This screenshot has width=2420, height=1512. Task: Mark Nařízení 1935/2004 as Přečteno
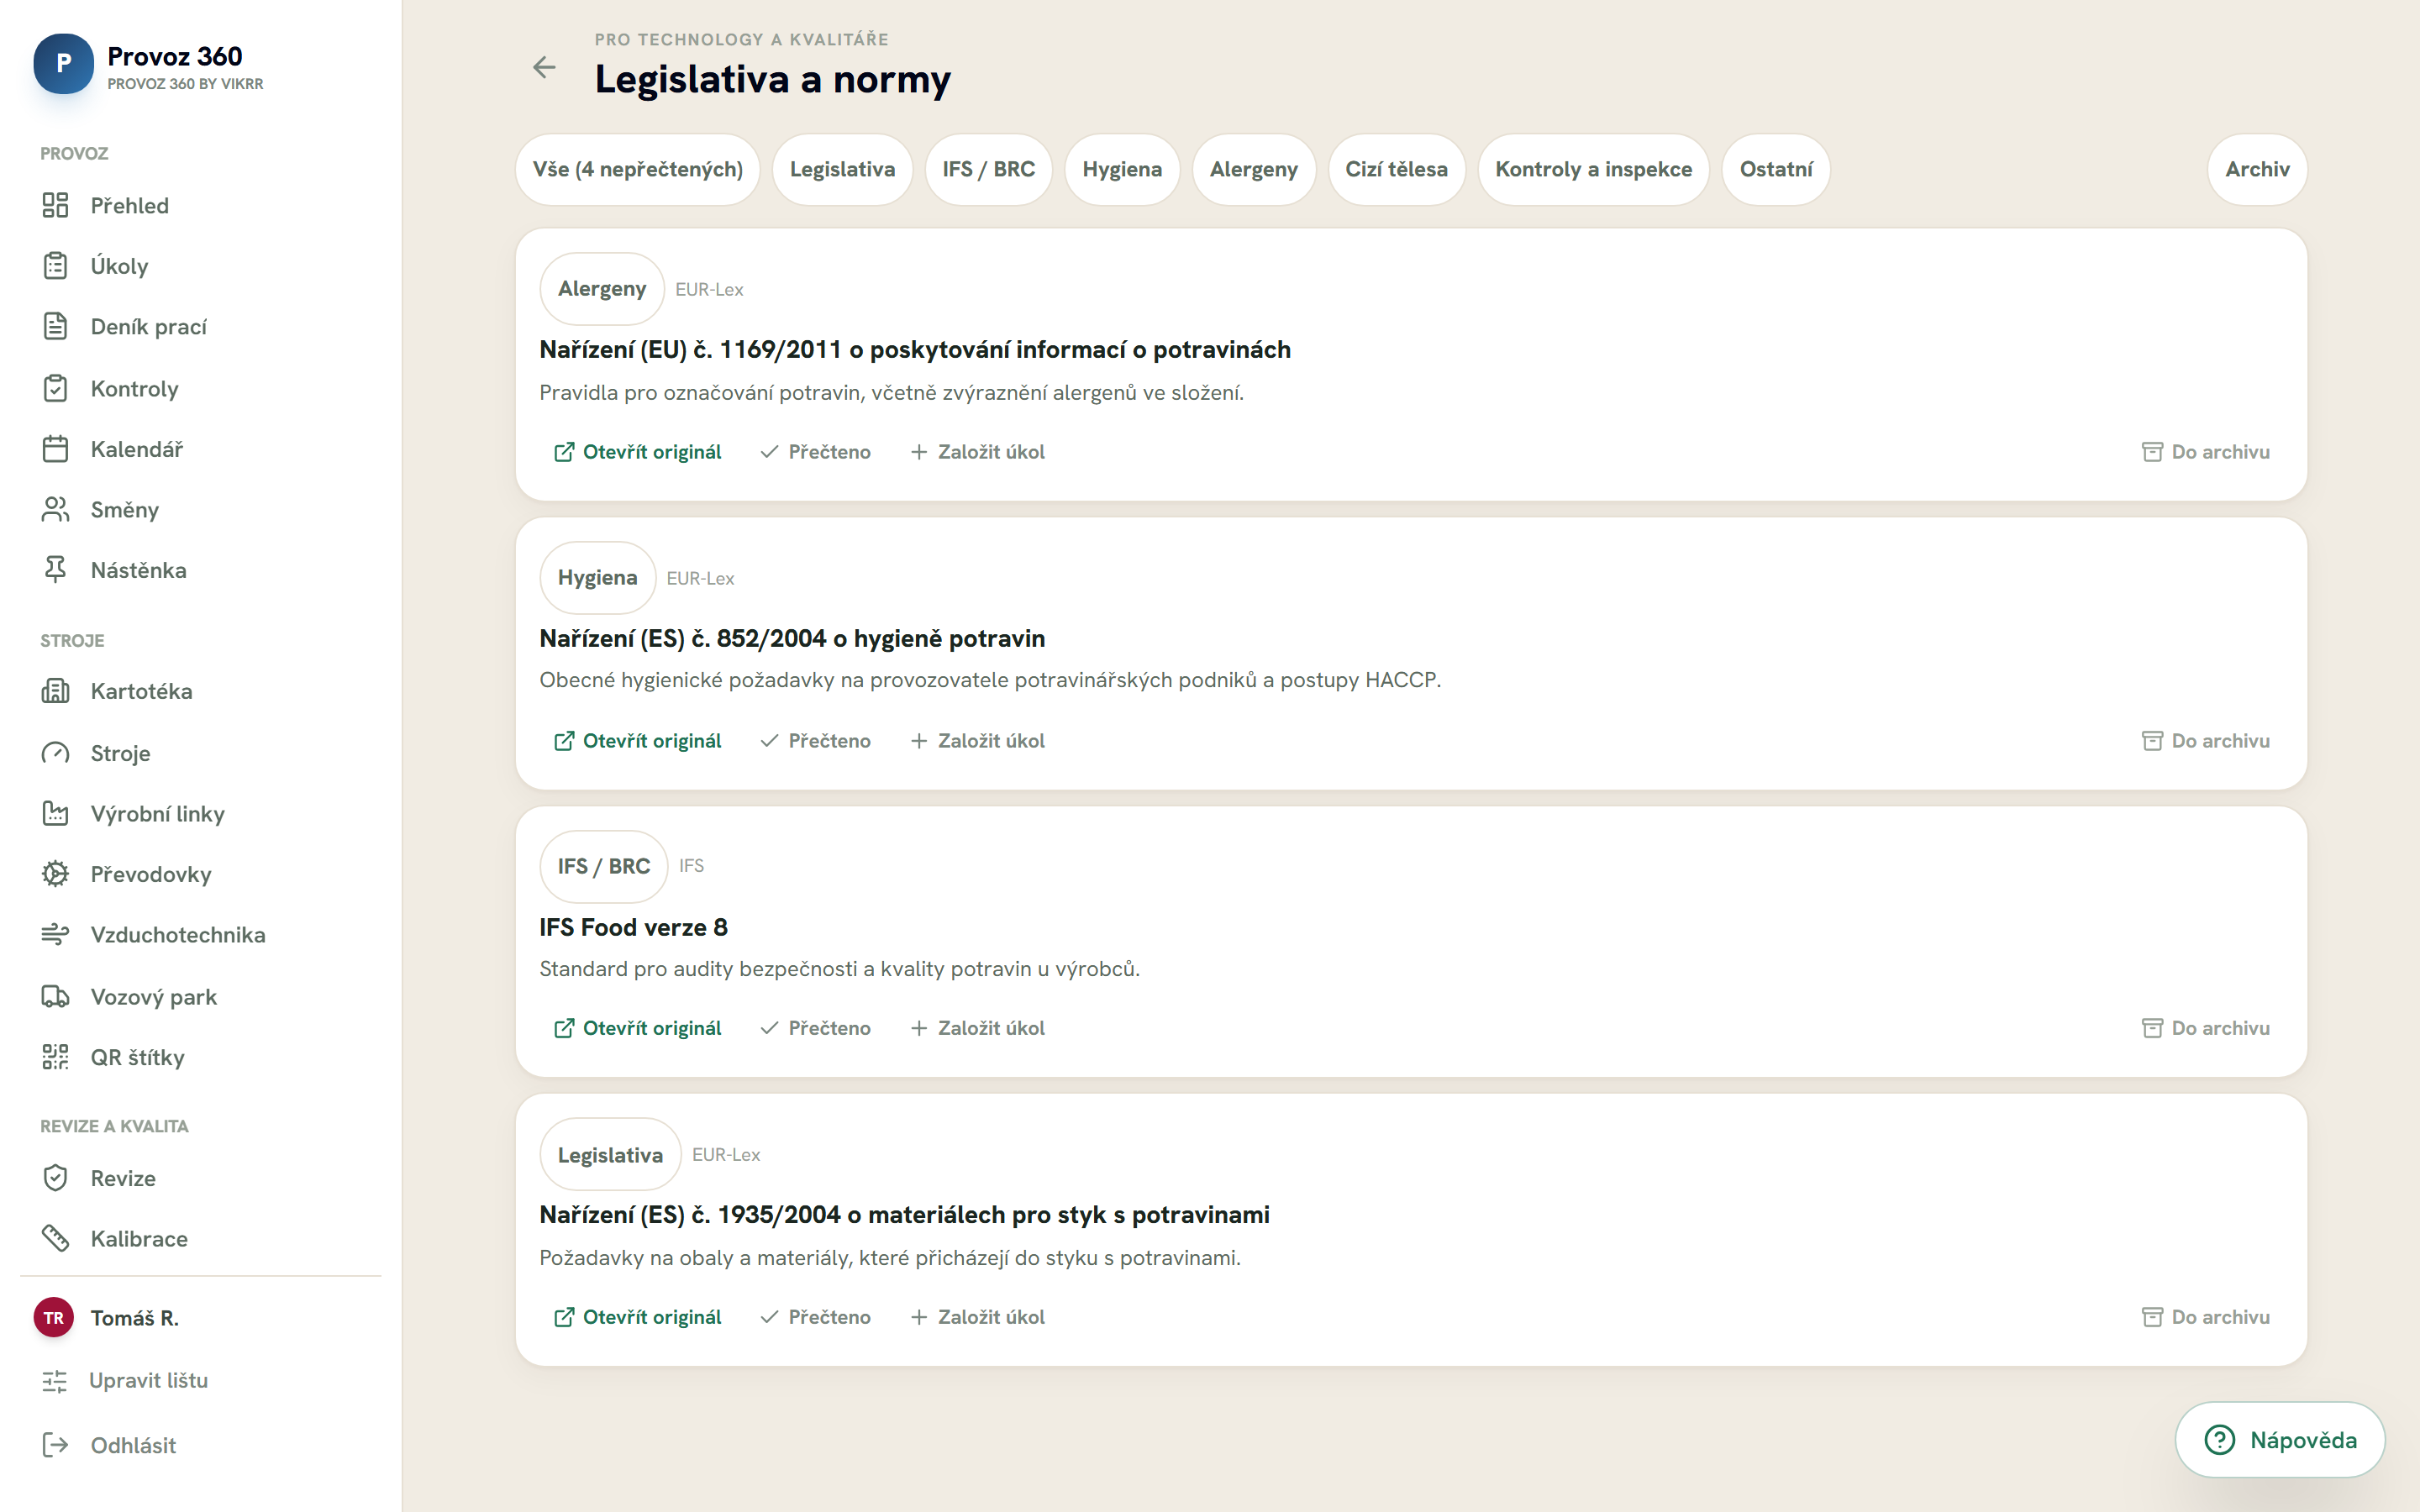pos(815,1317)
